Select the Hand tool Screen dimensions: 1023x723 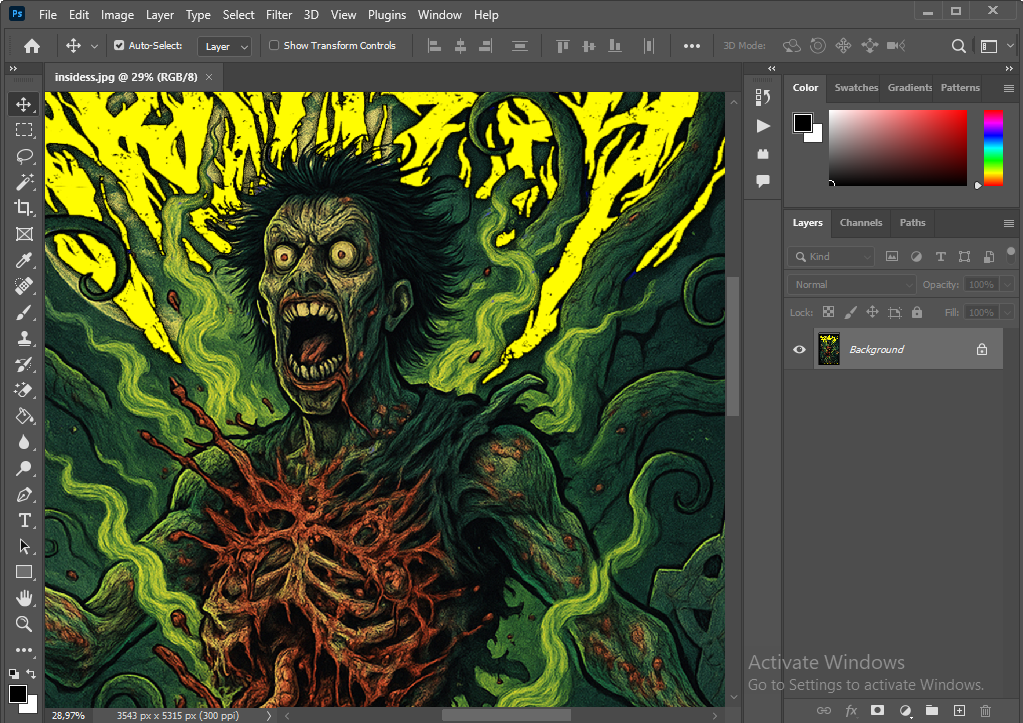[x=24, y=598]
